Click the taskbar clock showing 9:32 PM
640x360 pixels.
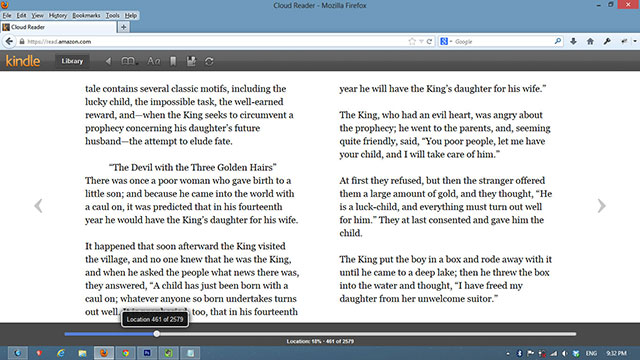[x=616, y=353]
